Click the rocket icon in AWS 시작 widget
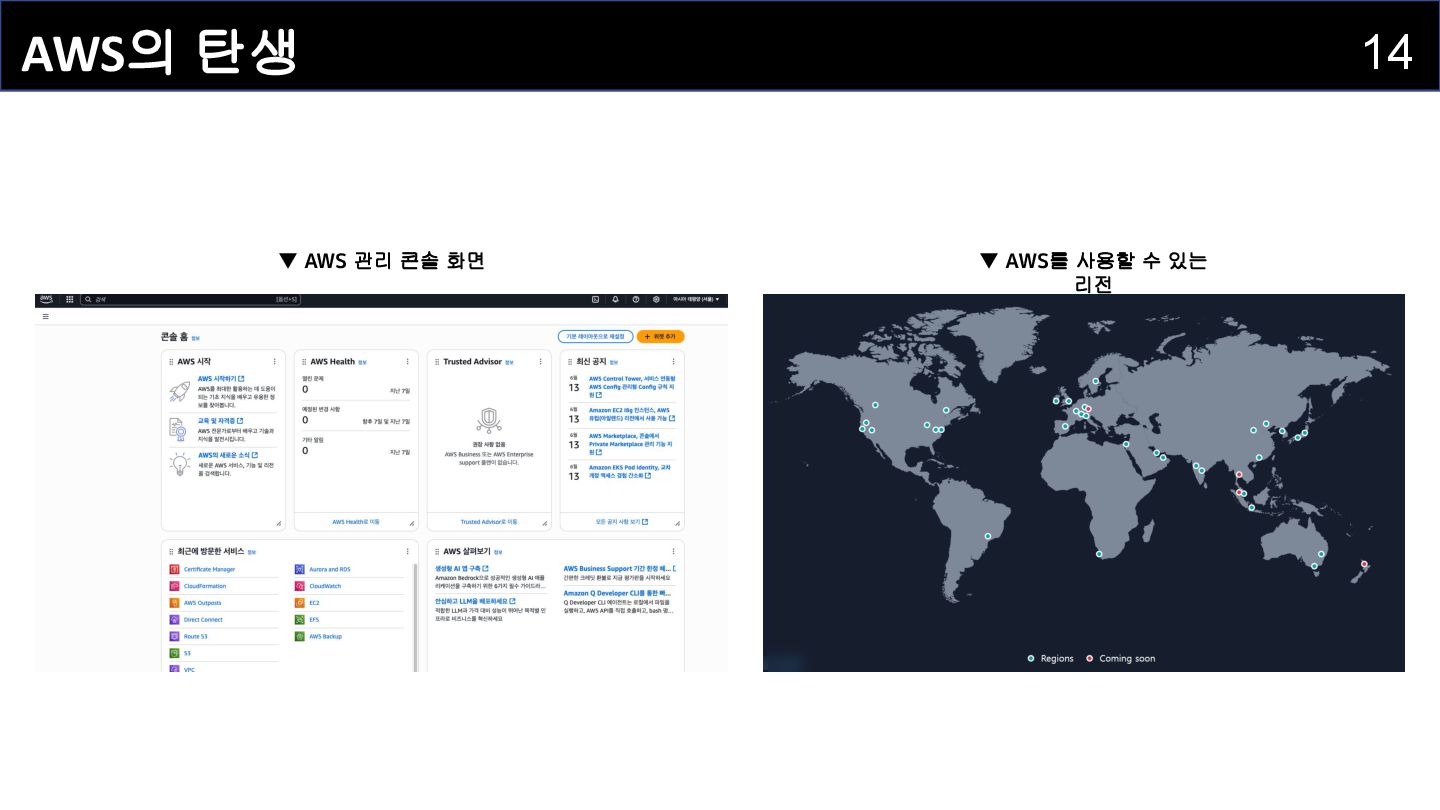The image size is (1440, 810). click(x=180, y=391)
